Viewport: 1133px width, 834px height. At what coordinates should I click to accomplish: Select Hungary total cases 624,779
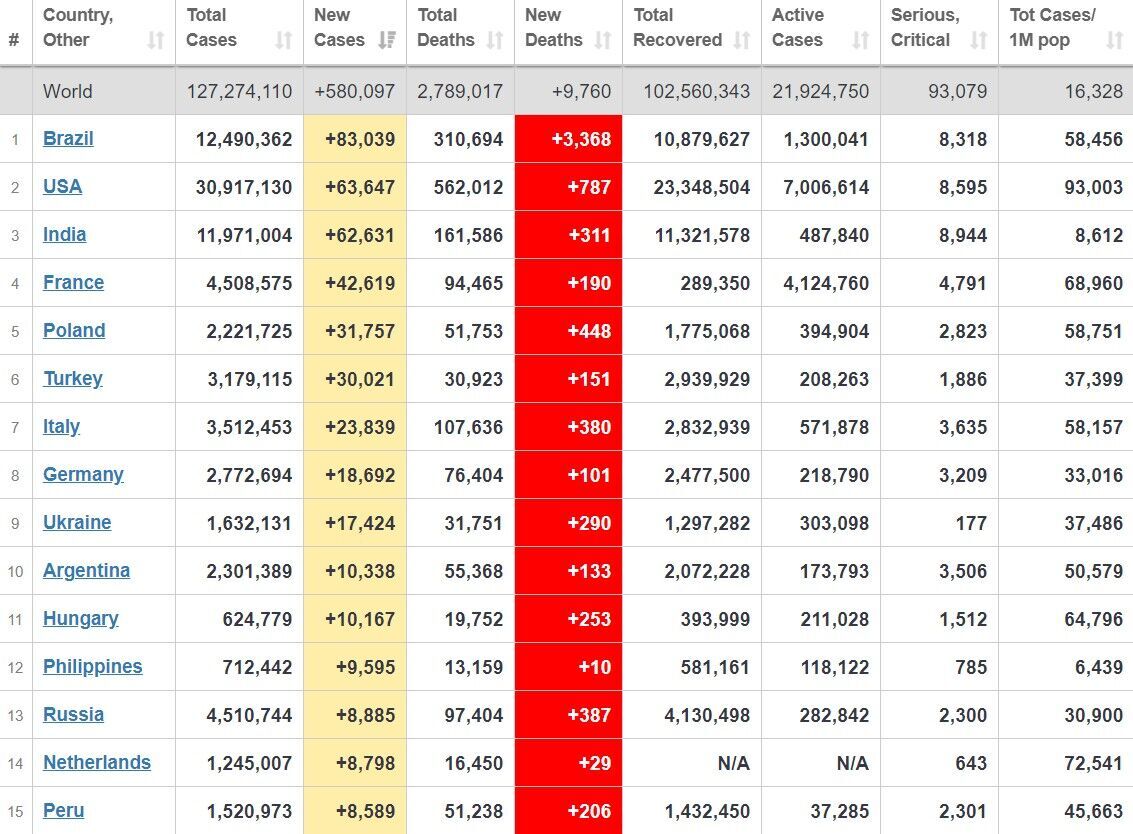pos(257,619)
